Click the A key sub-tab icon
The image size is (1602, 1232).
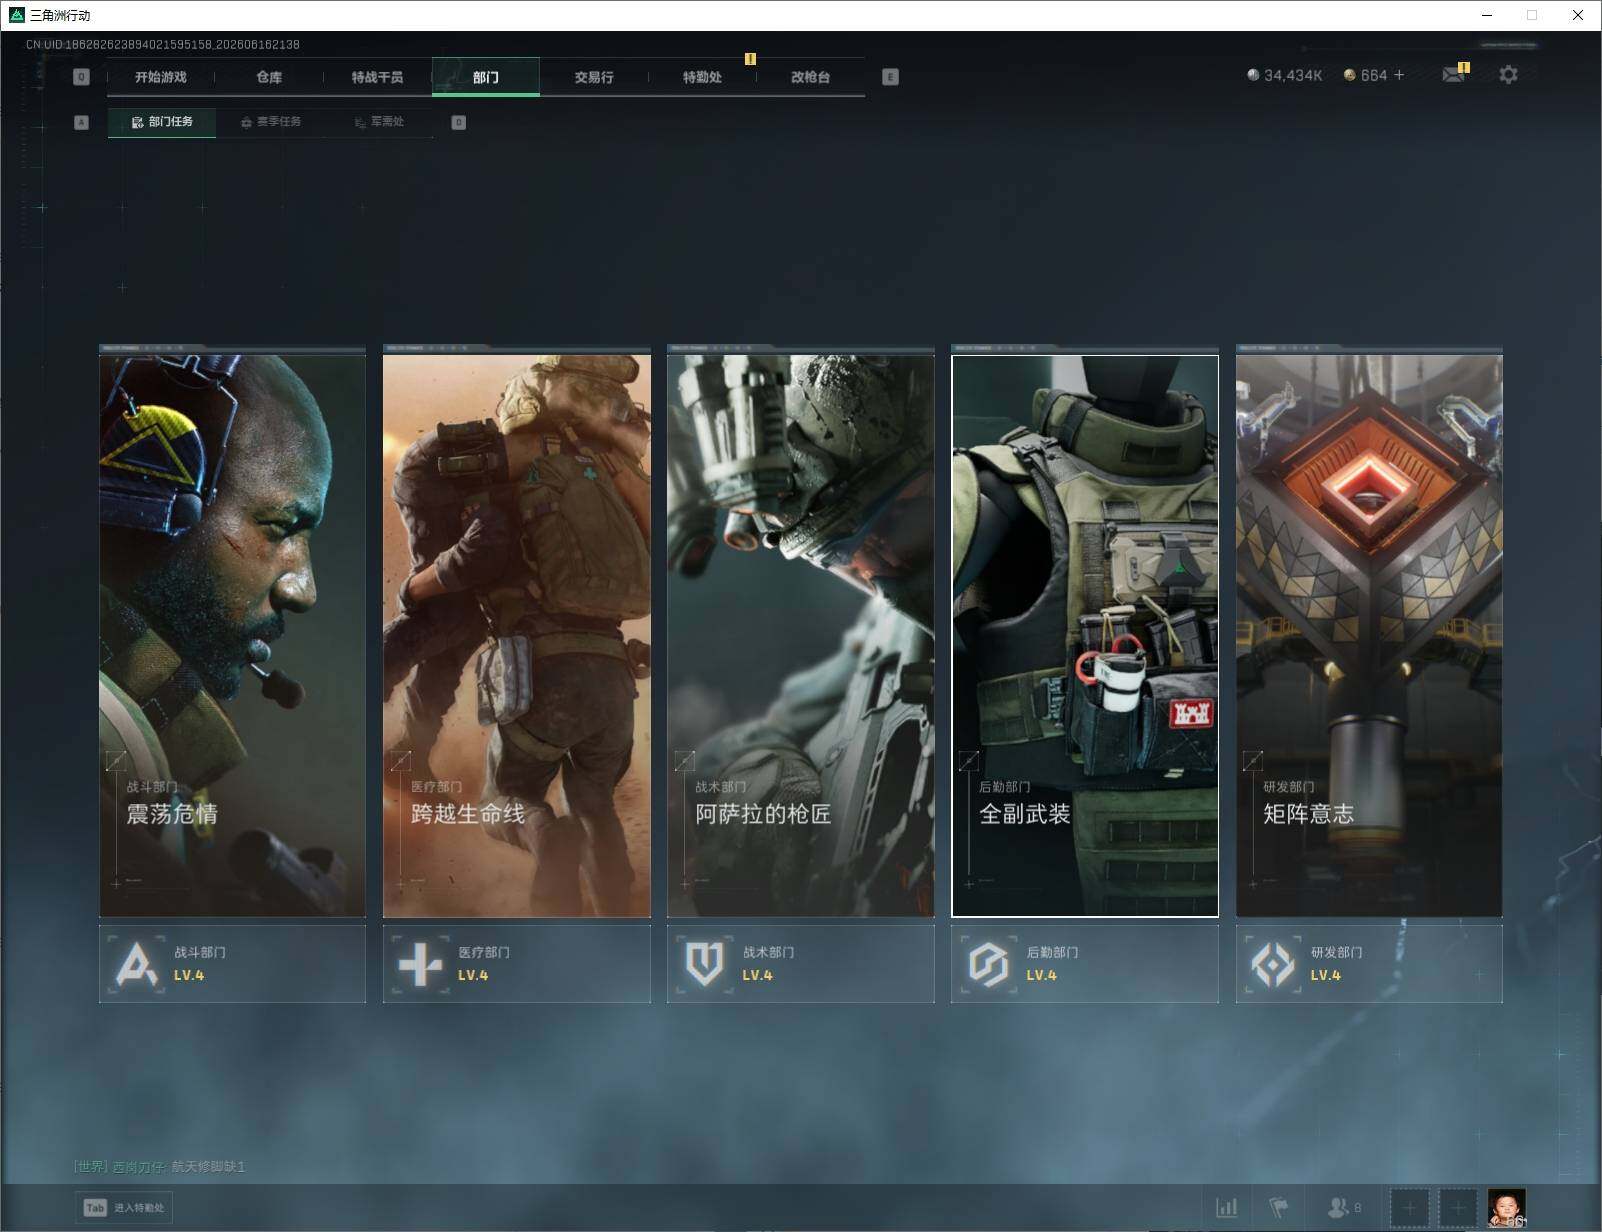(82, 123)
